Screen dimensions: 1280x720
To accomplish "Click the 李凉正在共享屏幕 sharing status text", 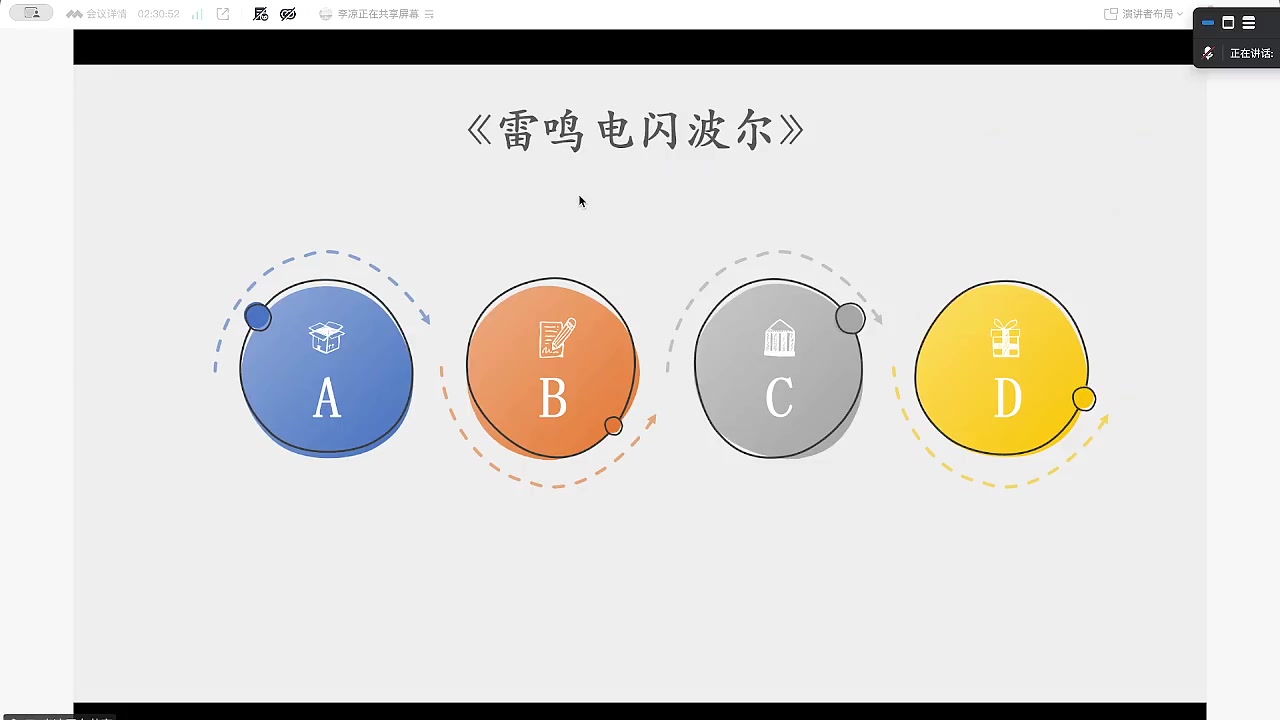I will coord(378,14).
